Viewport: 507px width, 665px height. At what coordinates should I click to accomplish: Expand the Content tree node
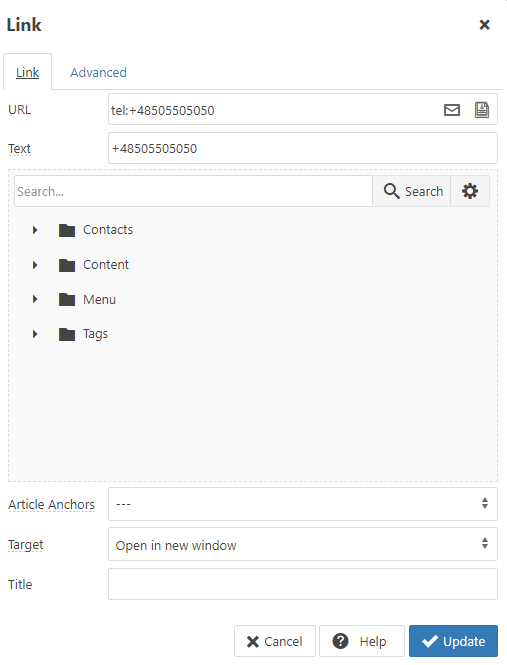coord(35,265)
